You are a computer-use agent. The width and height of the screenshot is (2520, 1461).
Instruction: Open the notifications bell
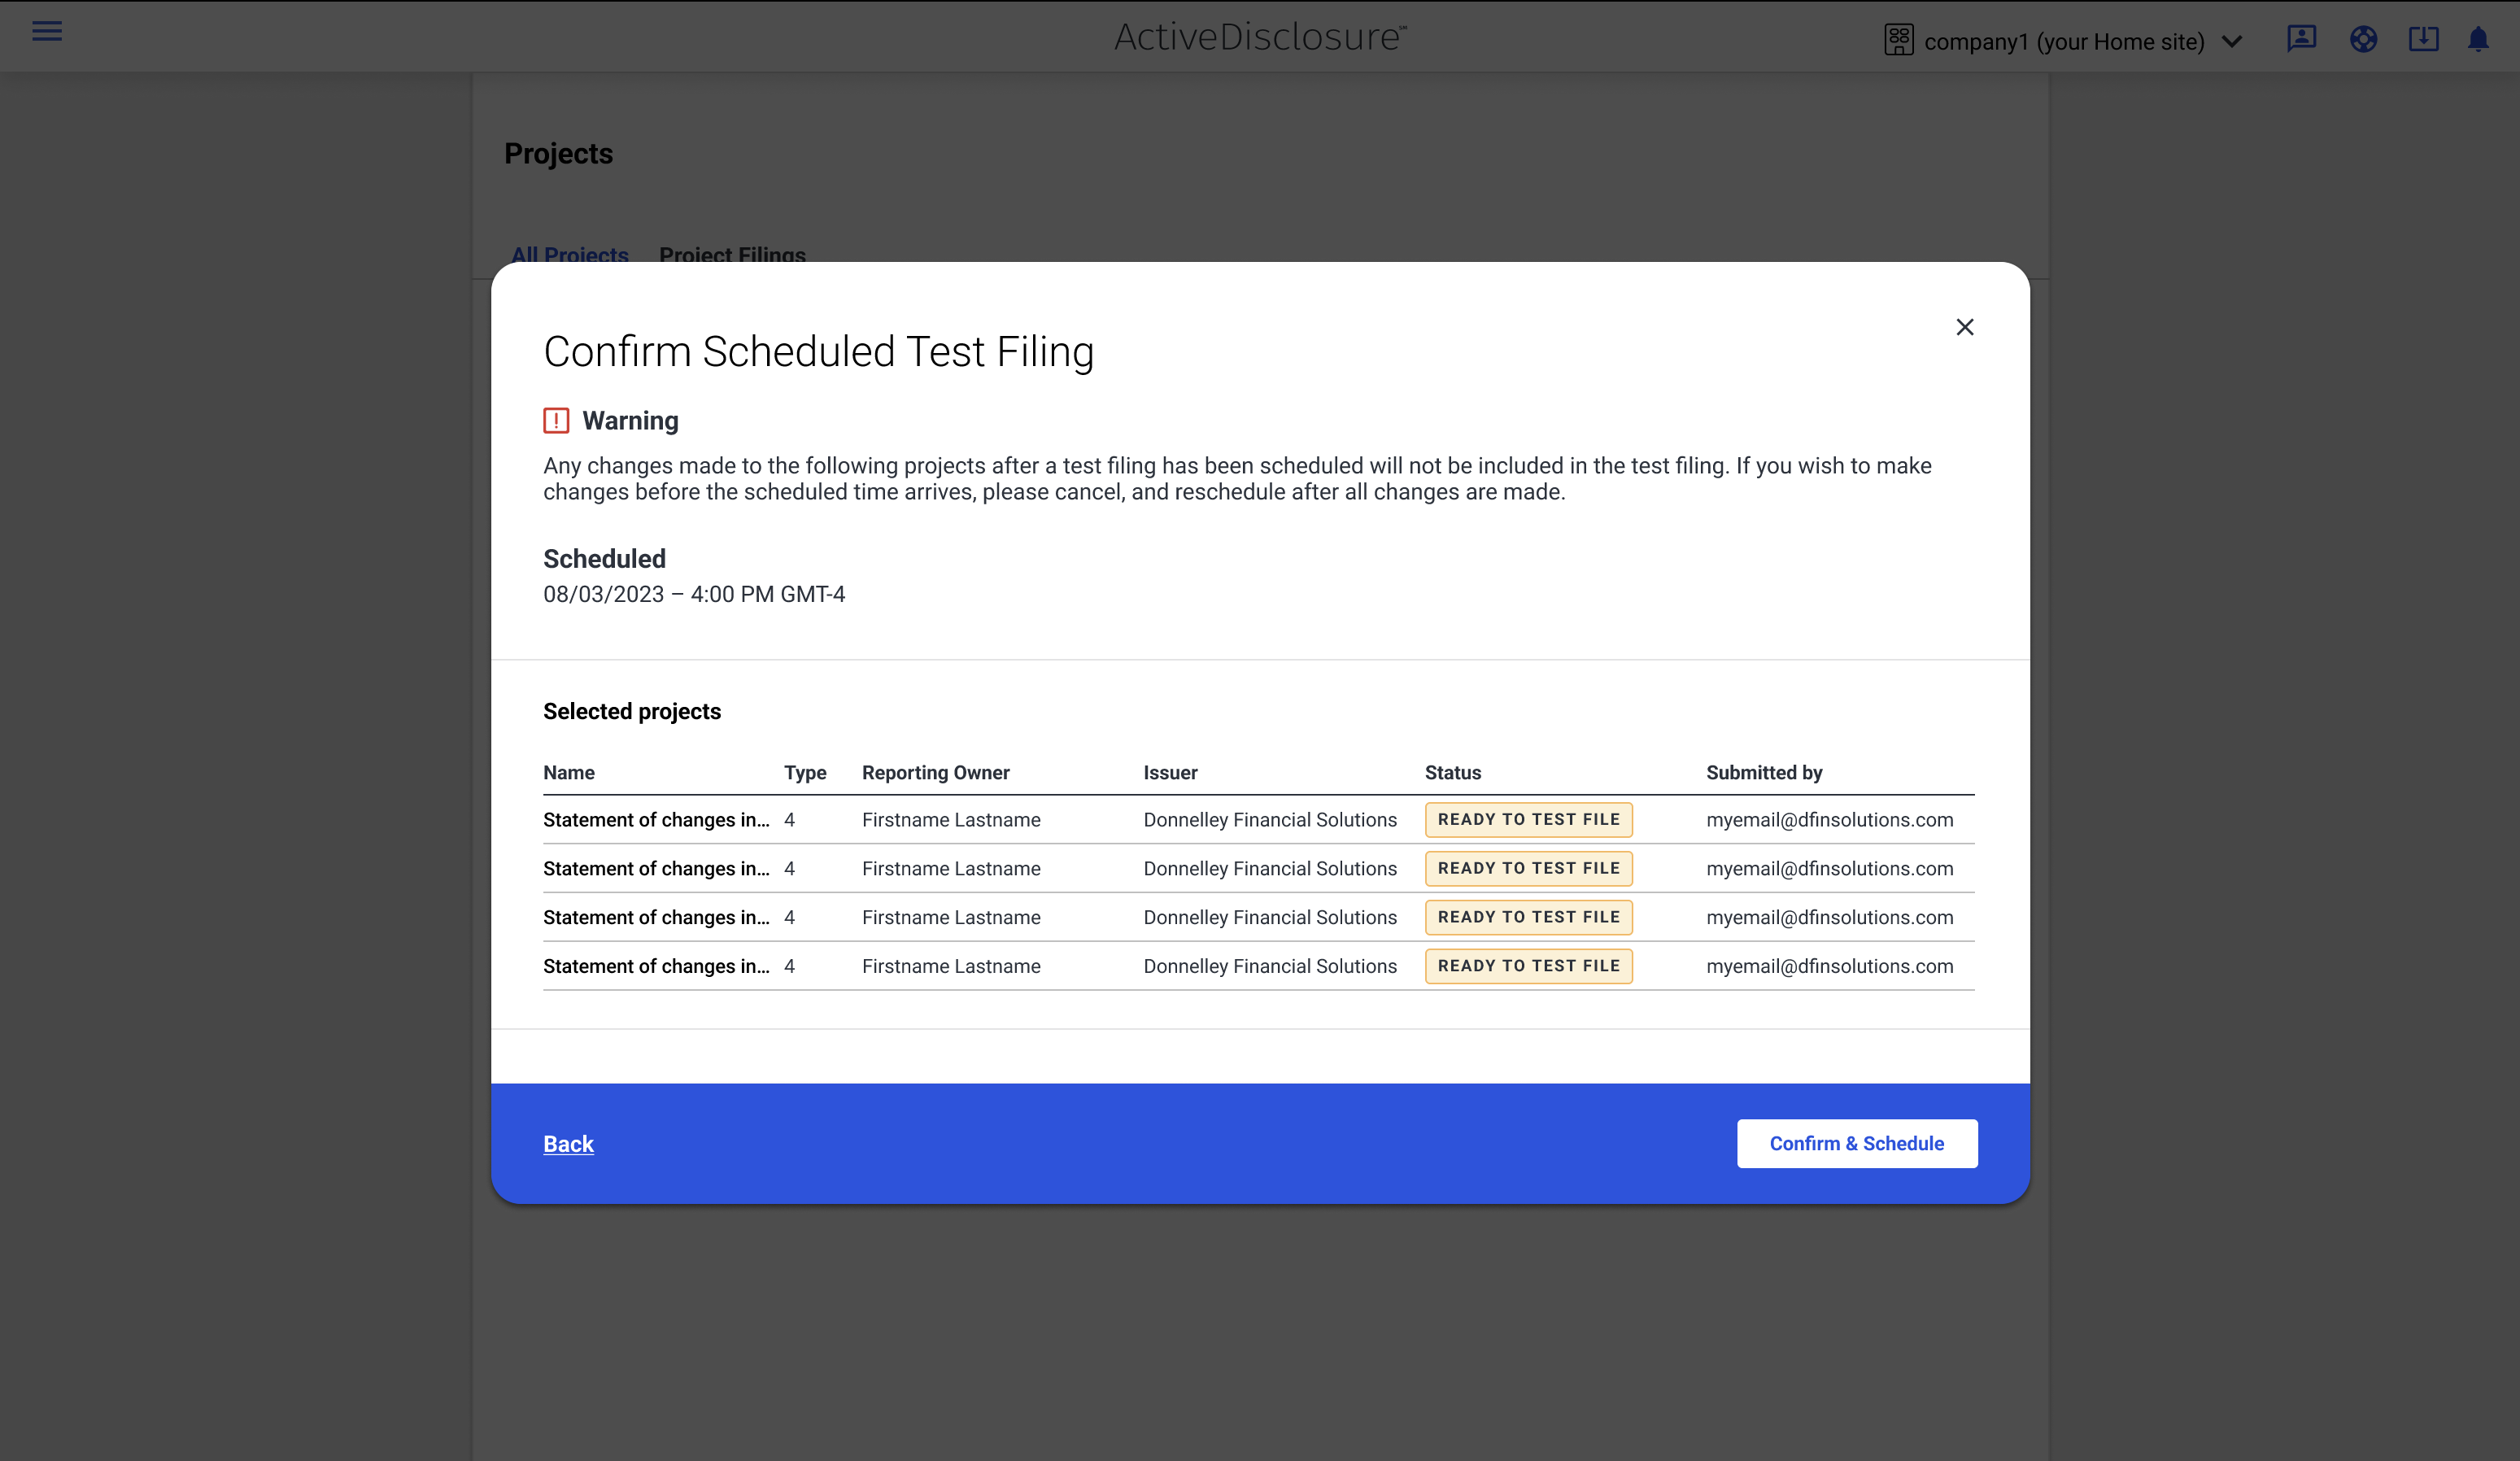[2478, 39]
